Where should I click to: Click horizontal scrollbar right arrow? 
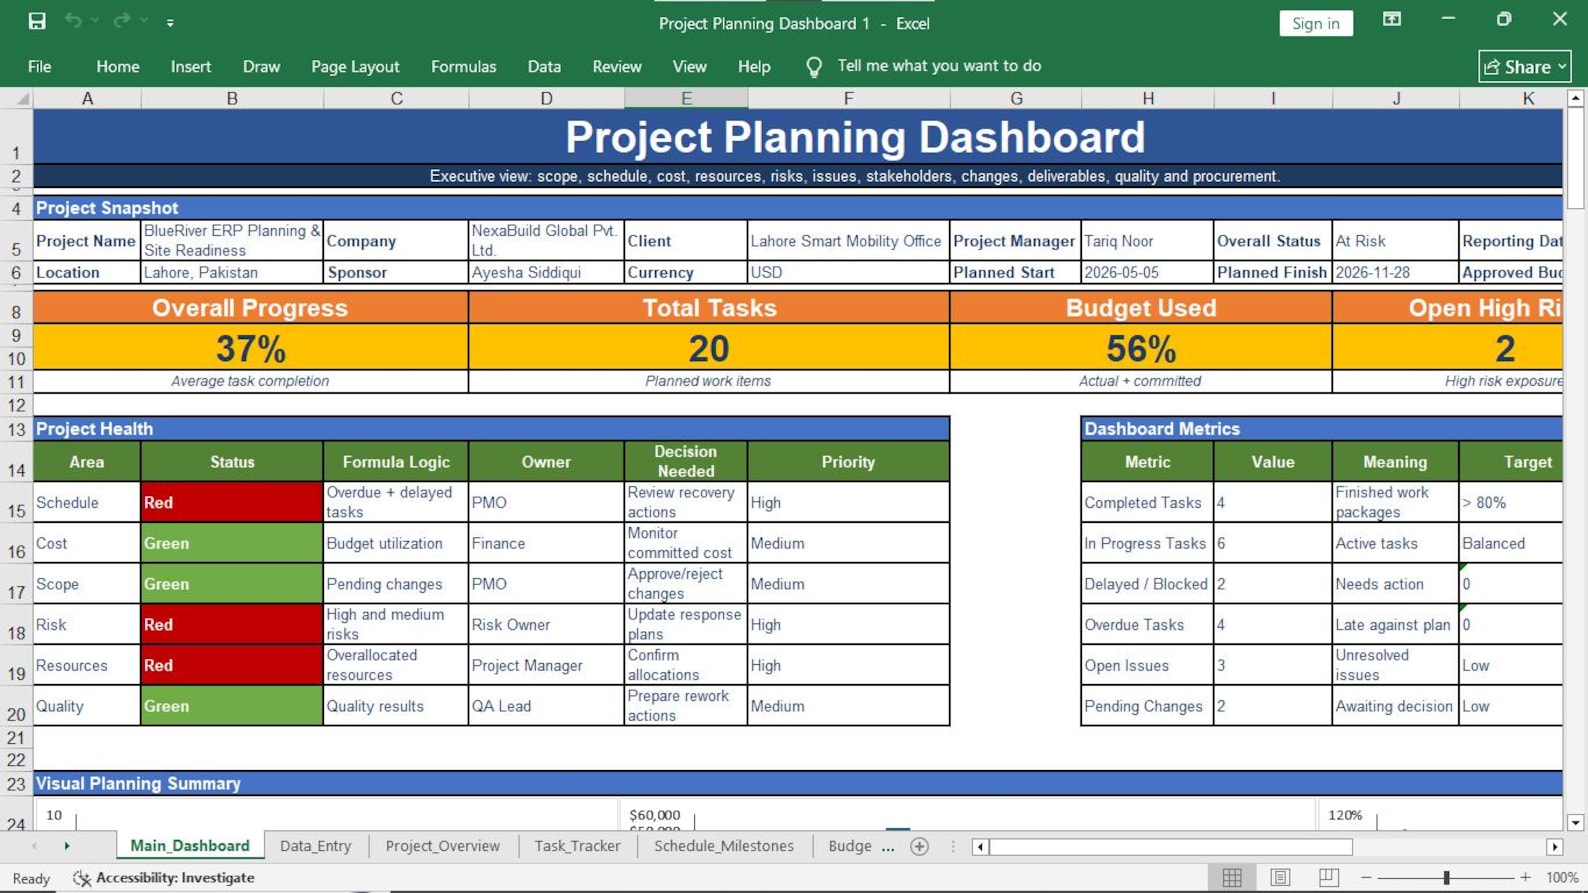coord(1555,847)
